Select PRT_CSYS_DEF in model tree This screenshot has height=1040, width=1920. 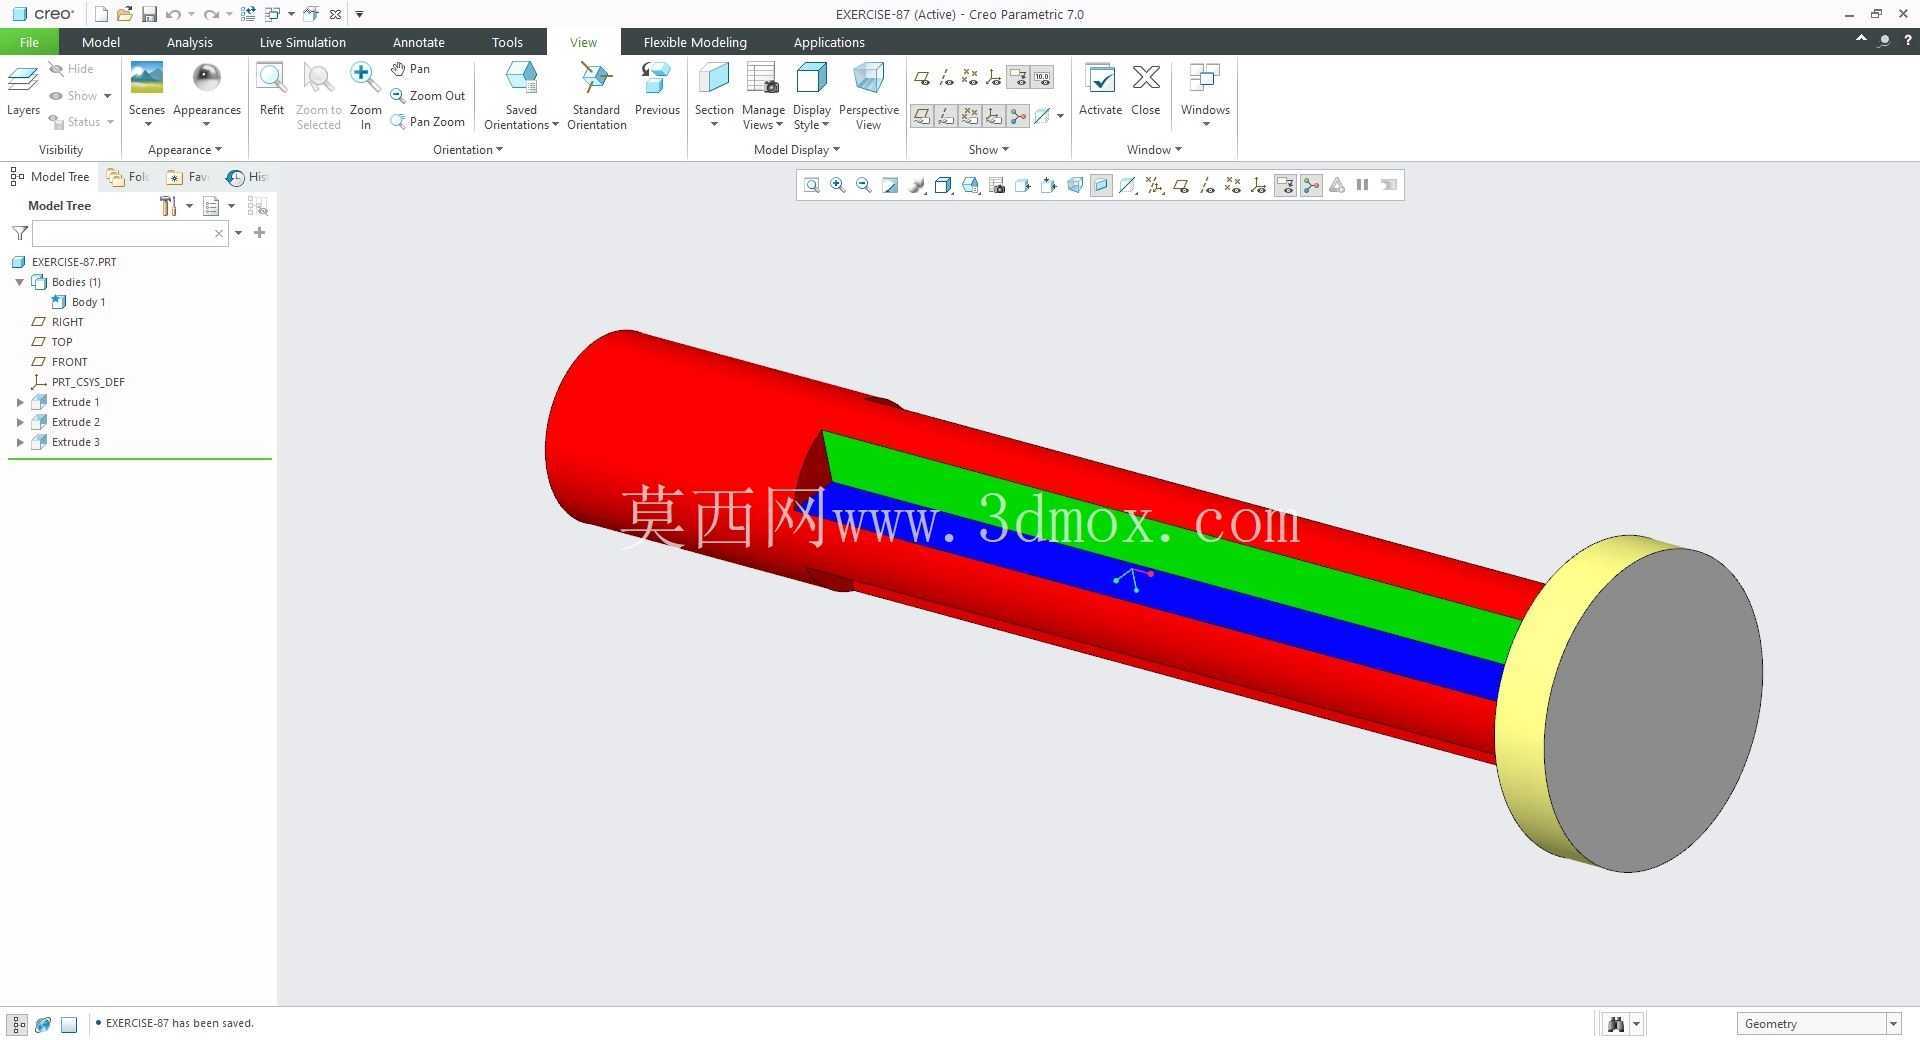pyautogui.click(x=78, y=382)
